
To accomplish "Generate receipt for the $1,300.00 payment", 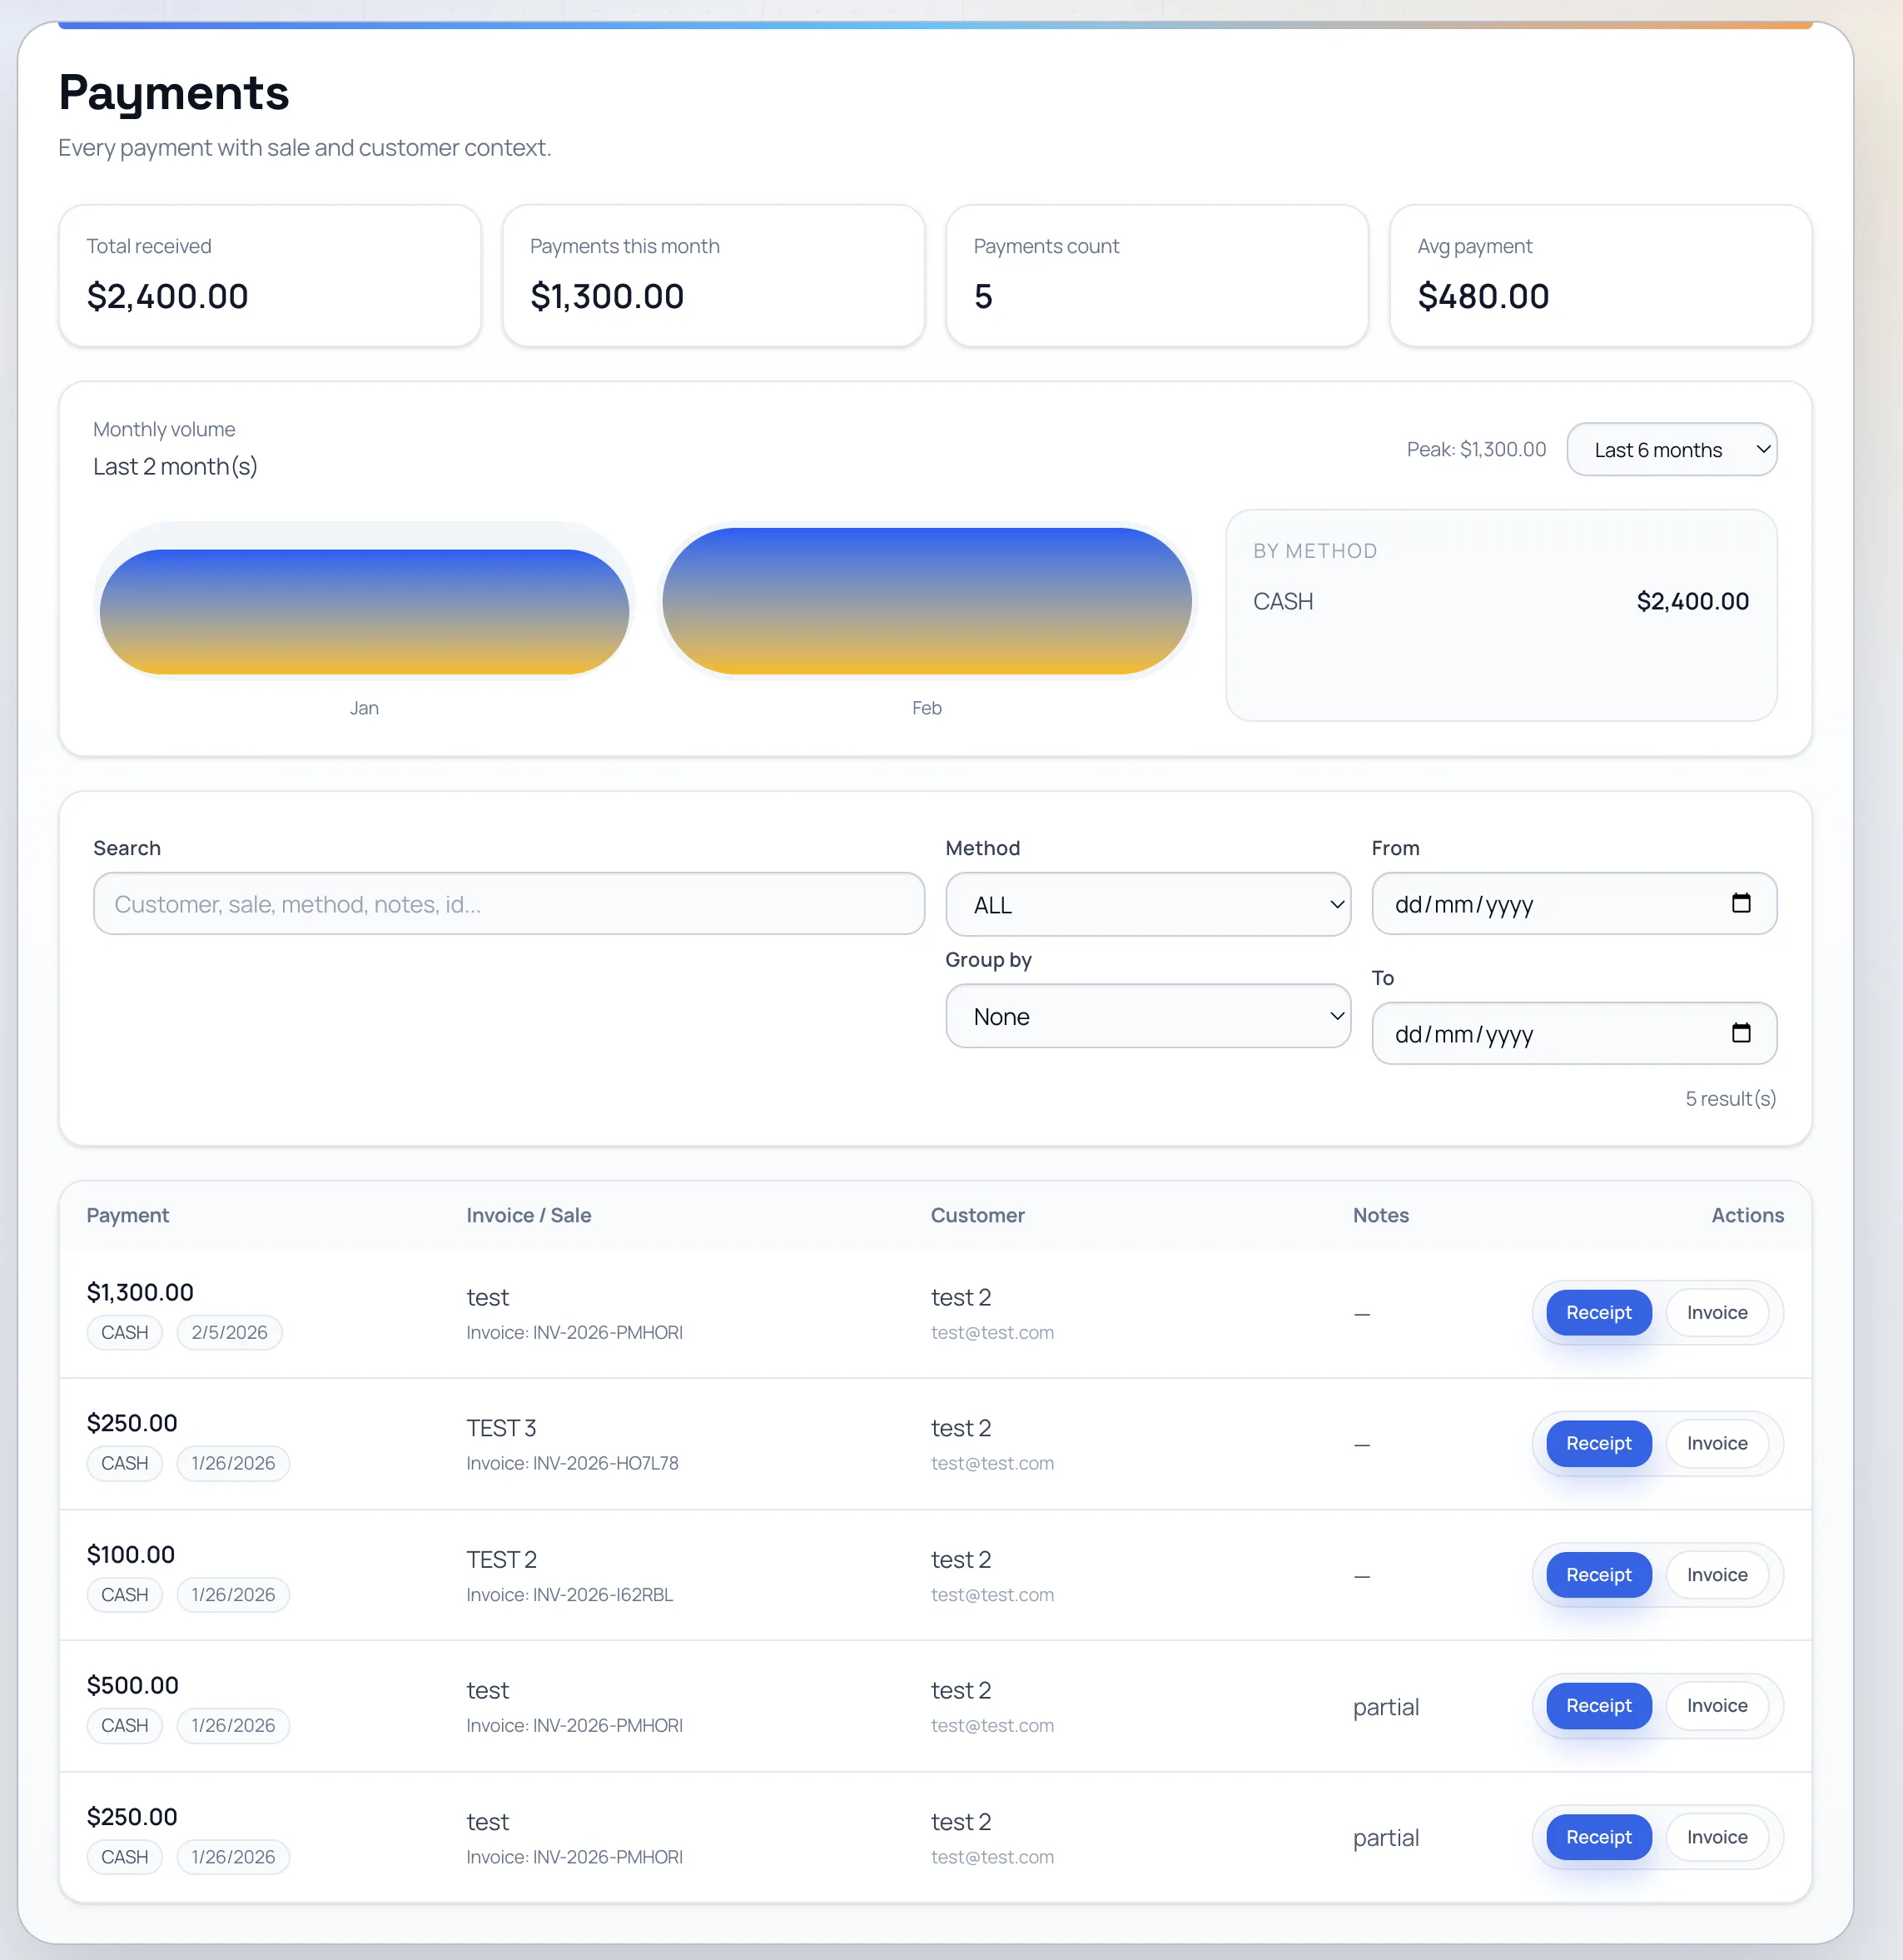I will click(x=1597, y=1312).
